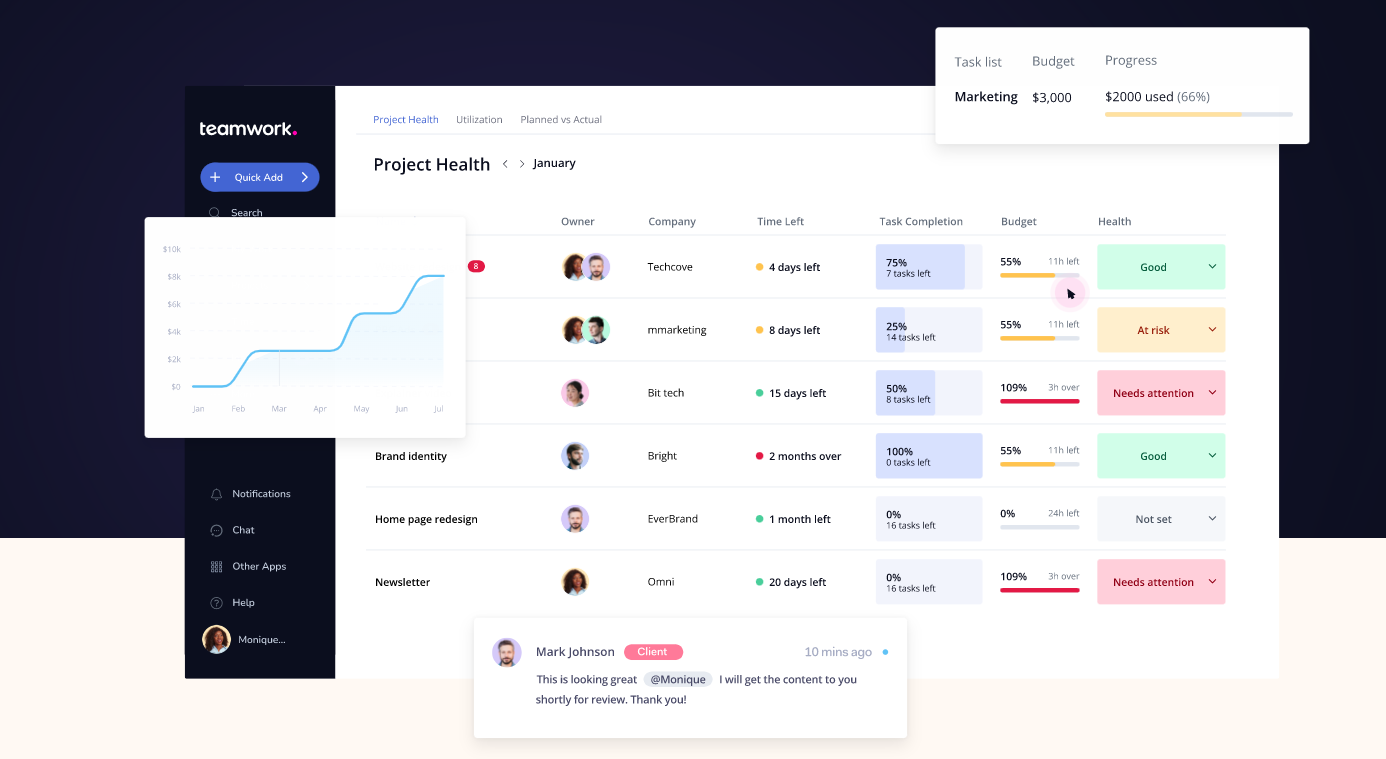Viewport: 1386px width, 759px height.
Task: Click the Owner column header
Action: point(578,222)
